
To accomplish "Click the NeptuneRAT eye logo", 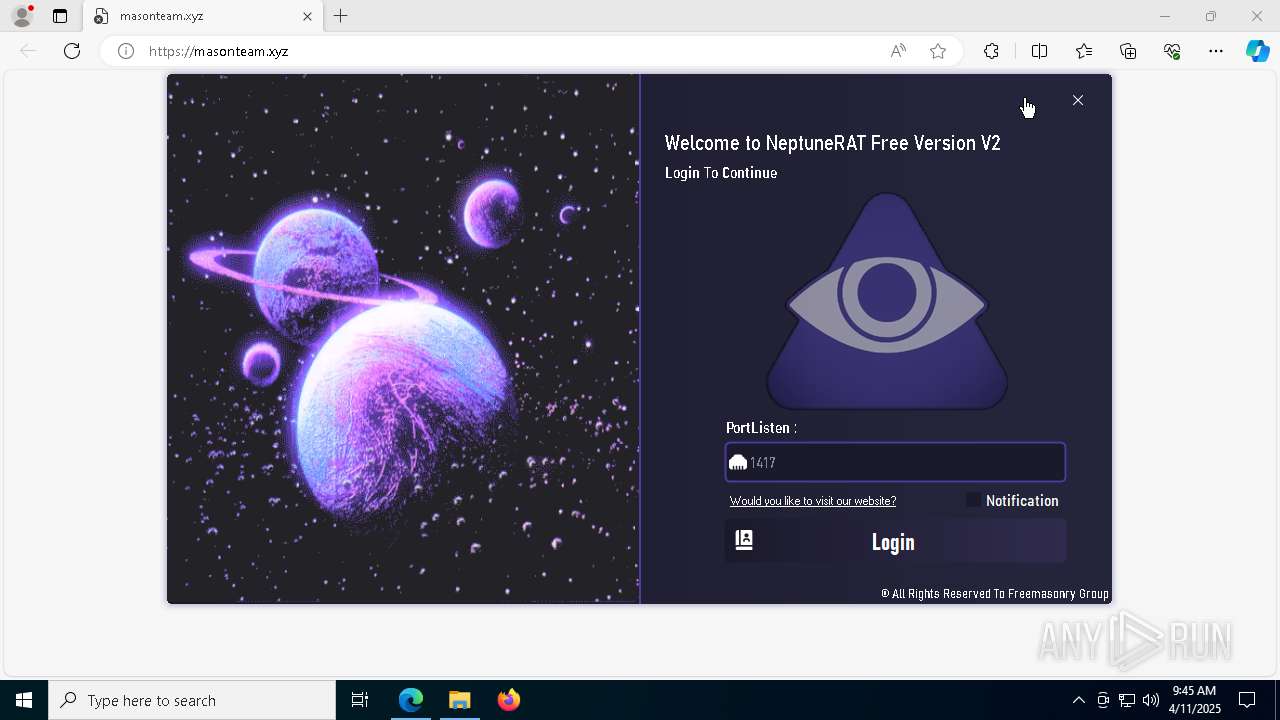I will click(x=887, y=301).
